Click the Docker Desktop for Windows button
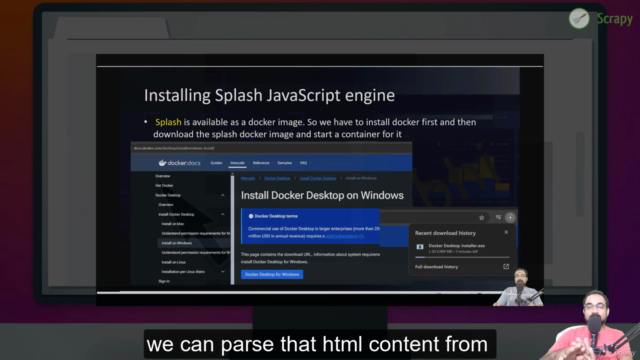This screenshot has height=360, width=640. [272, 274]
